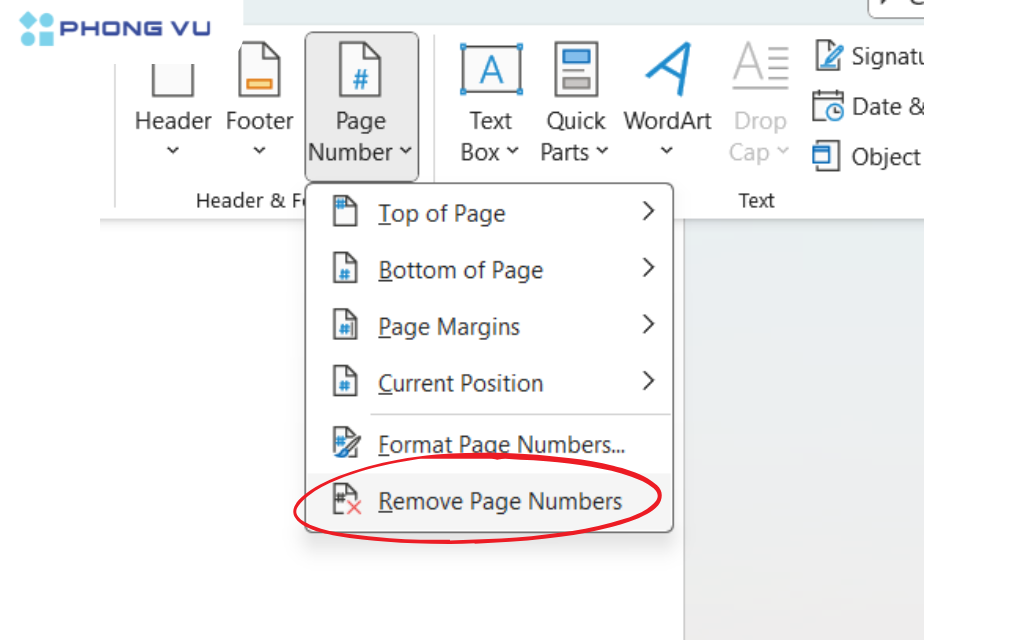This screenshot has width=1024, height=640.
Task: Select Remove Page Numbers
Action: click(x=500, y=501)
